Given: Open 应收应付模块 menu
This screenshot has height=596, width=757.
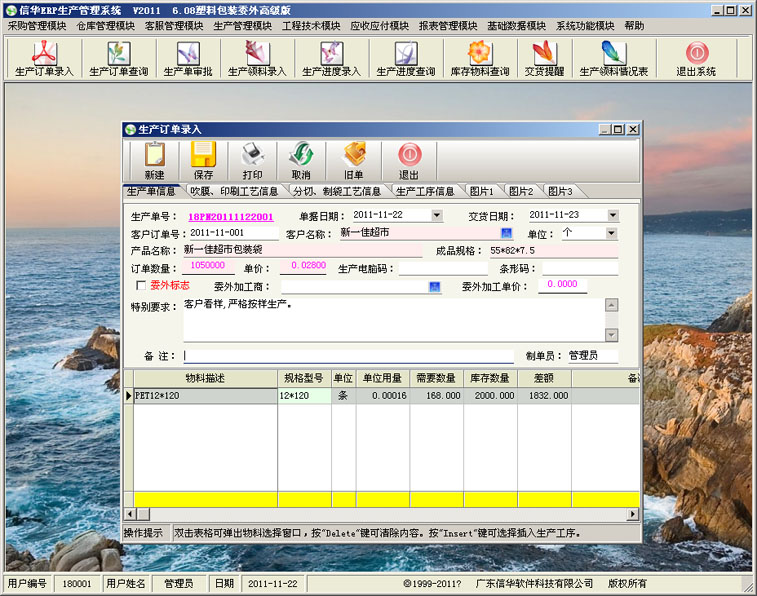Looking at the screenshot, I should [380, 26].
